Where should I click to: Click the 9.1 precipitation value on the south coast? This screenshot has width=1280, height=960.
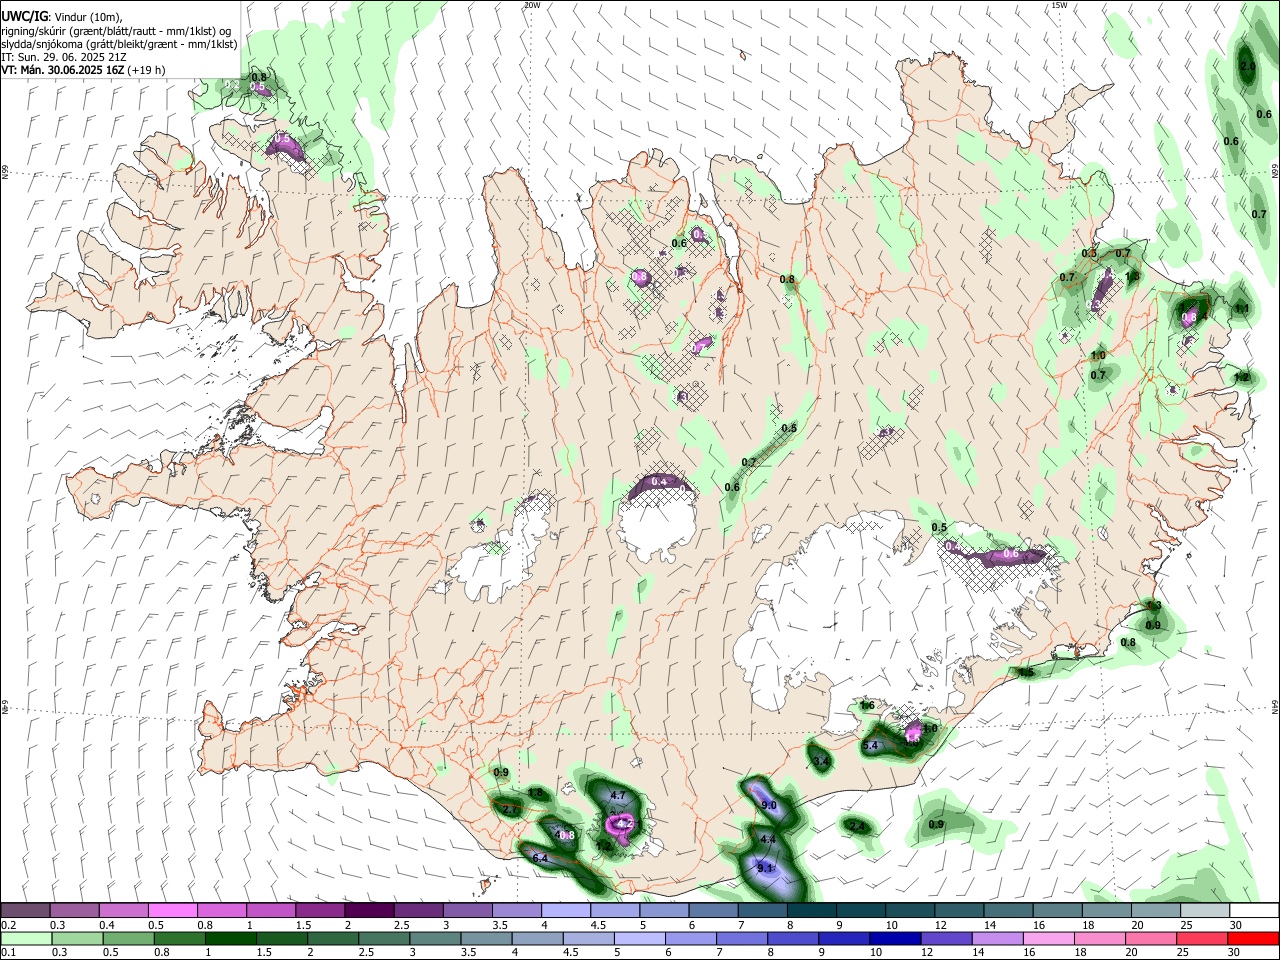pyautogui.click(x=766, y=869)
